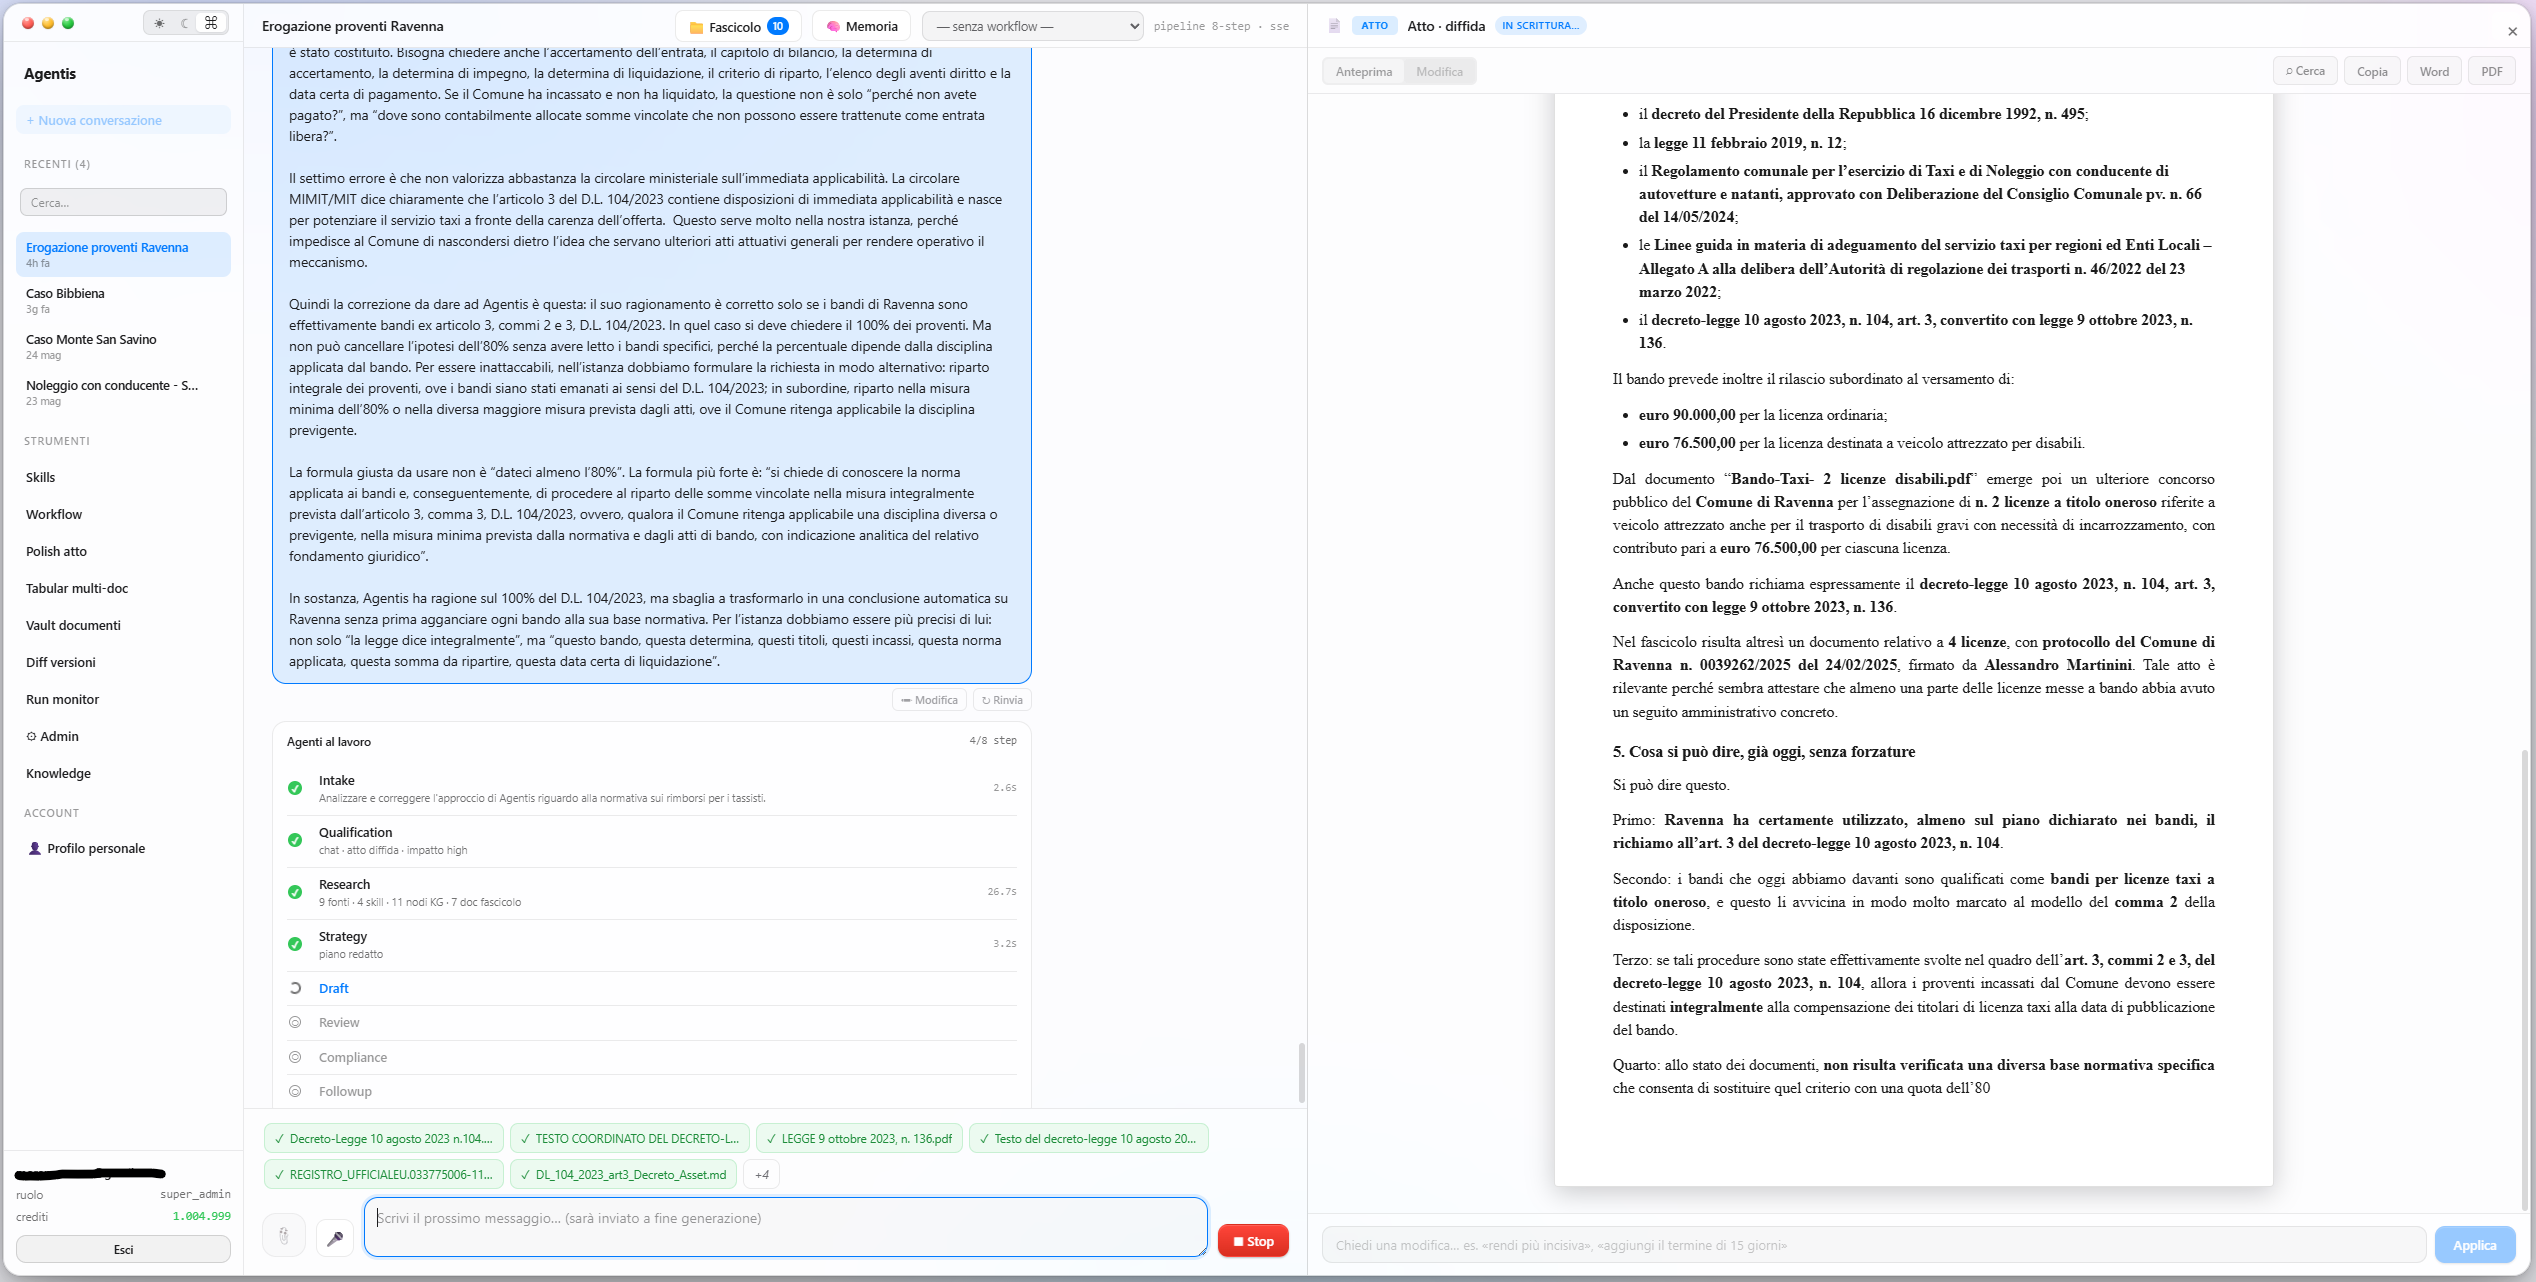
Task: Open conversation Noleggio con conducente
Action: pyautogui.click(x=123, y=392)
